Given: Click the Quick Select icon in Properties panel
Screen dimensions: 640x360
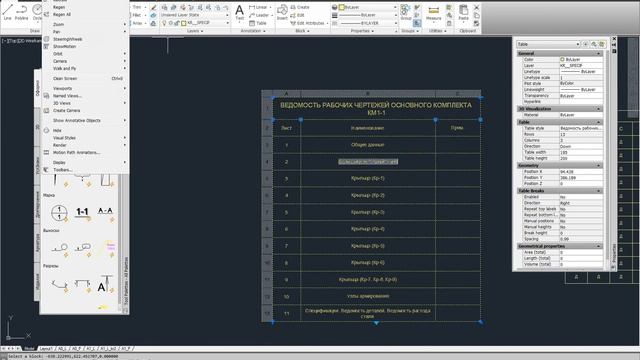Looking at the screenshot, I should (x=602, y=44).
